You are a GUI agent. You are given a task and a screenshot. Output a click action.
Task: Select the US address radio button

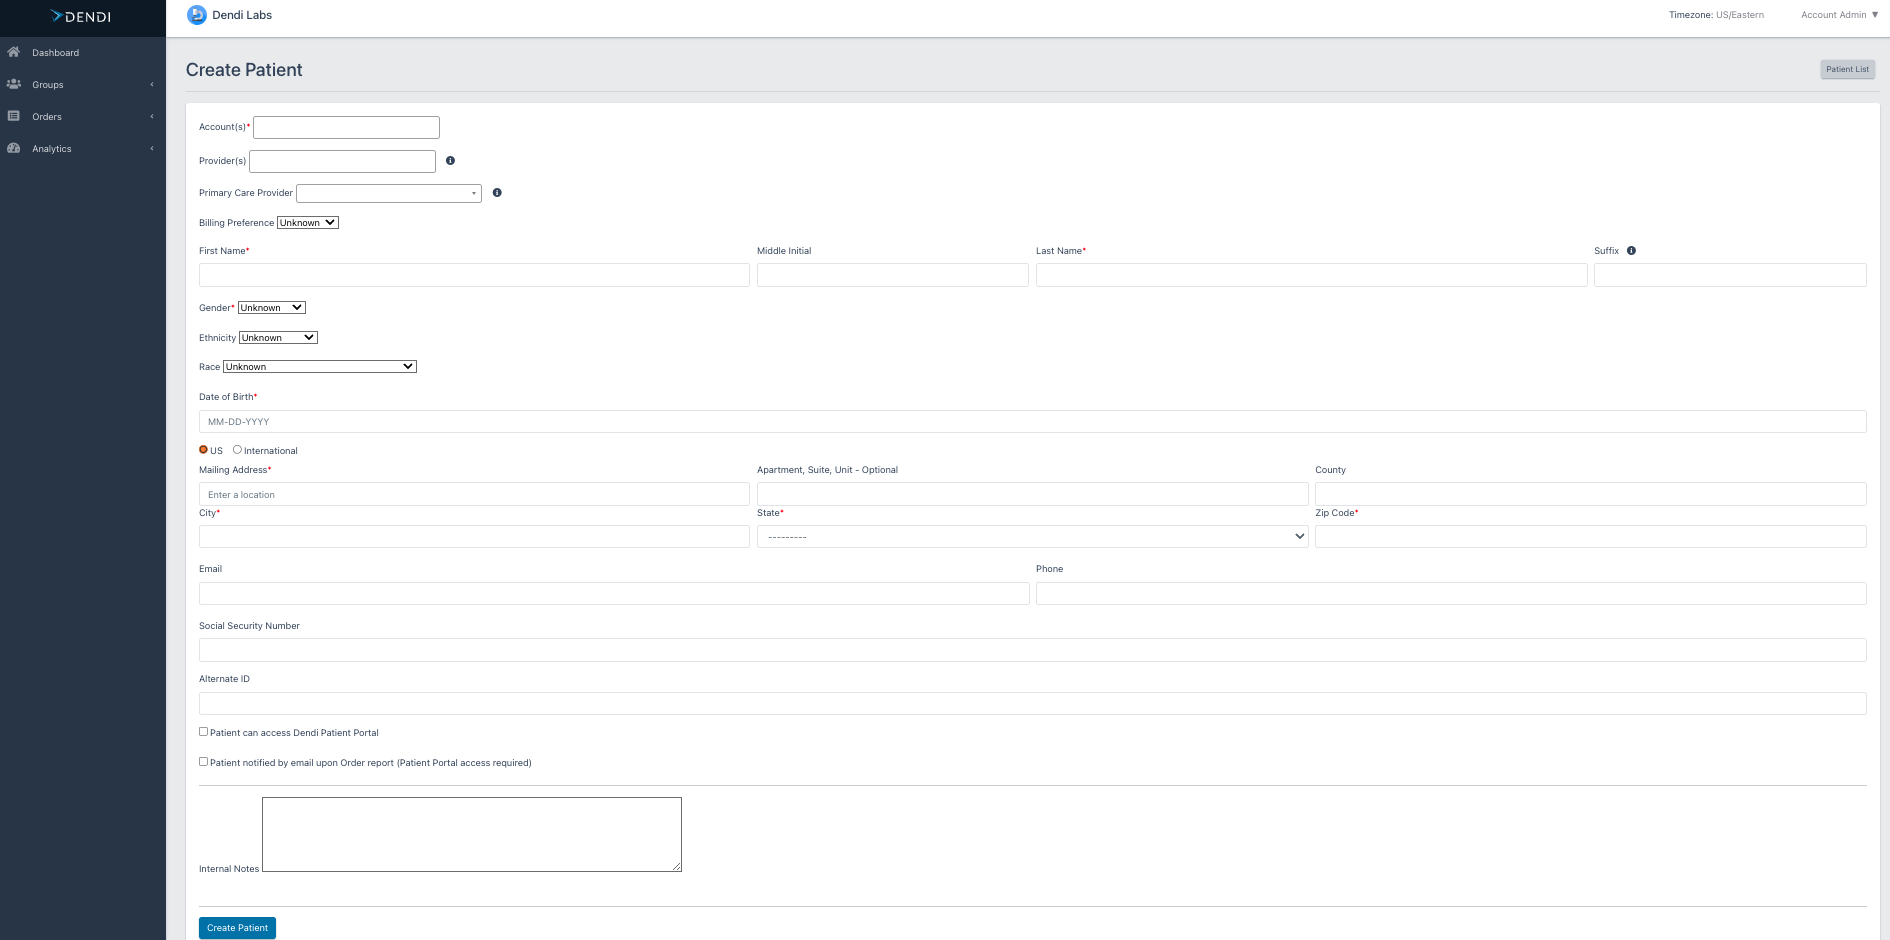203,450
